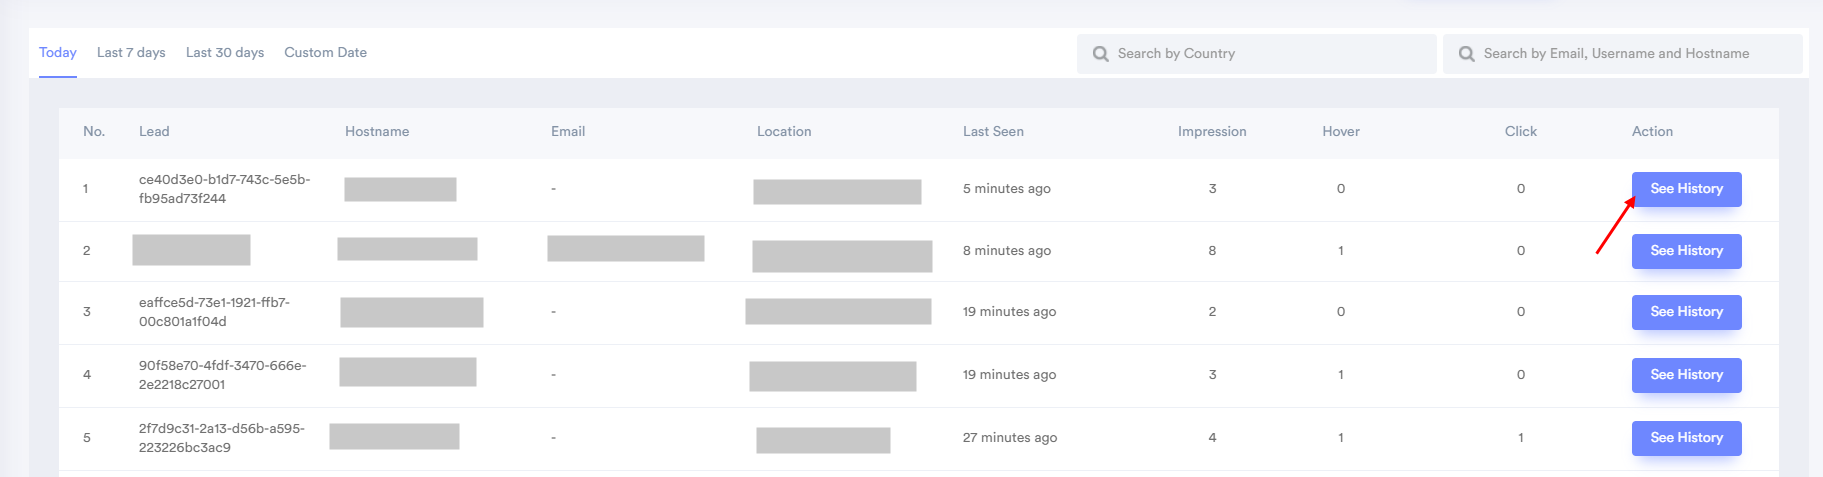See History for lead number 1
The height and width of the screenshot is (477, 1823).
[x=1686, y=189]
